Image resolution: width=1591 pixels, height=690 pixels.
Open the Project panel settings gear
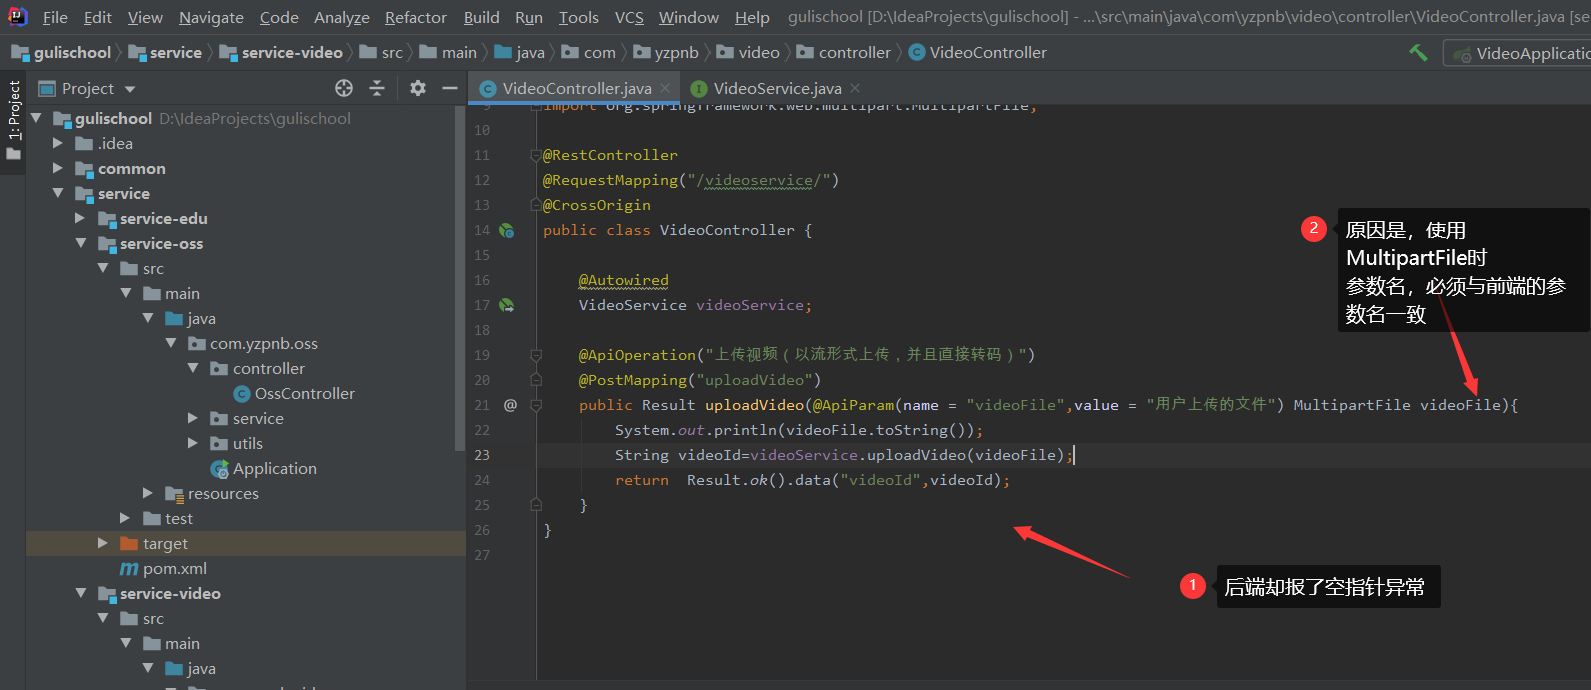(418, 88)
